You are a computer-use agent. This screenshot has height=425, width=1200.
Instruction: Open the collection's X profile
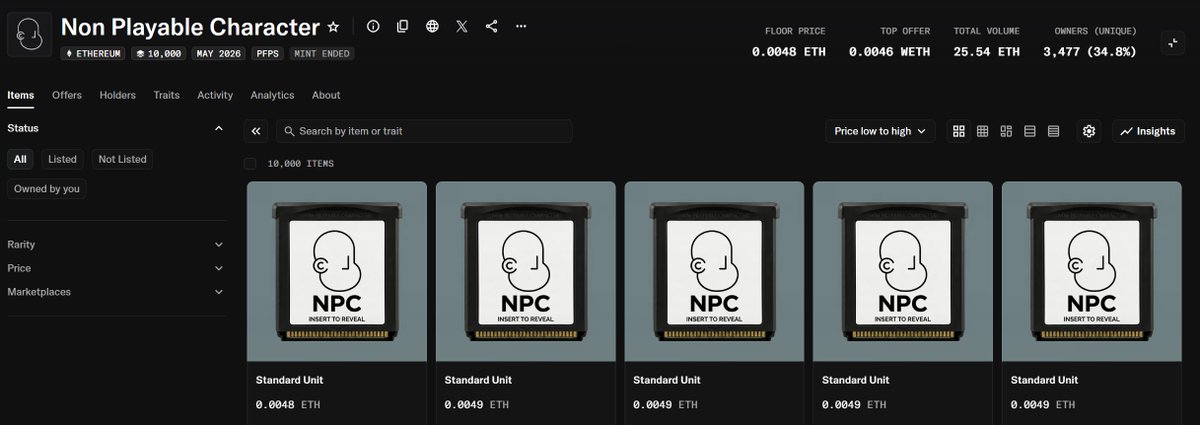(461, 26)
